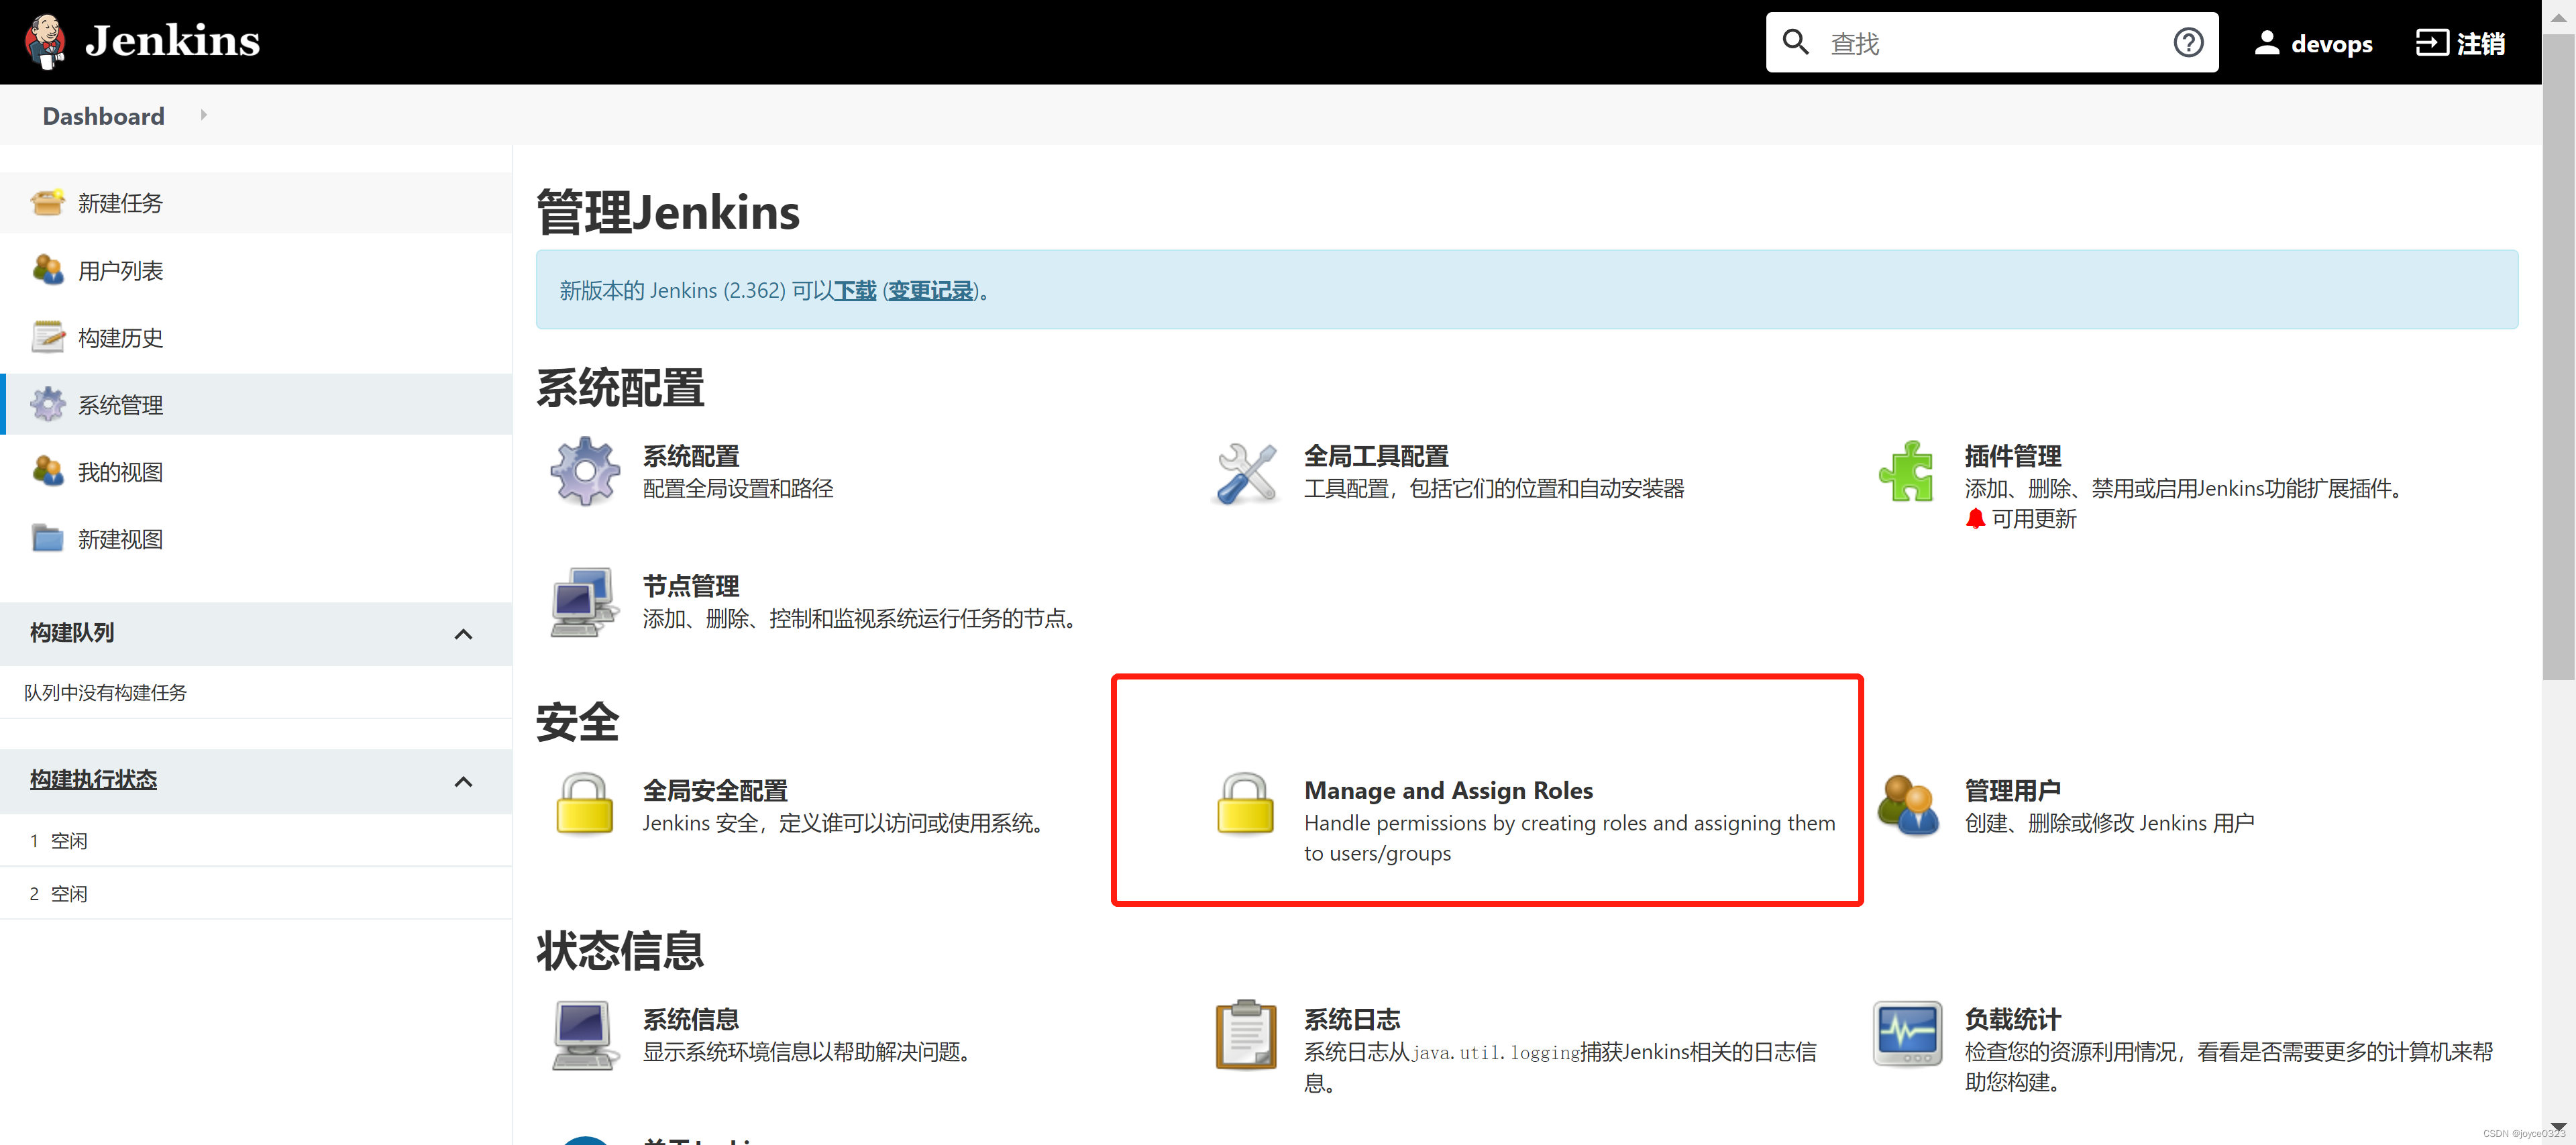Click the 下载 link for Jenkins 2.362
The image size is (2576, 1145).
(x=855, y=290)
